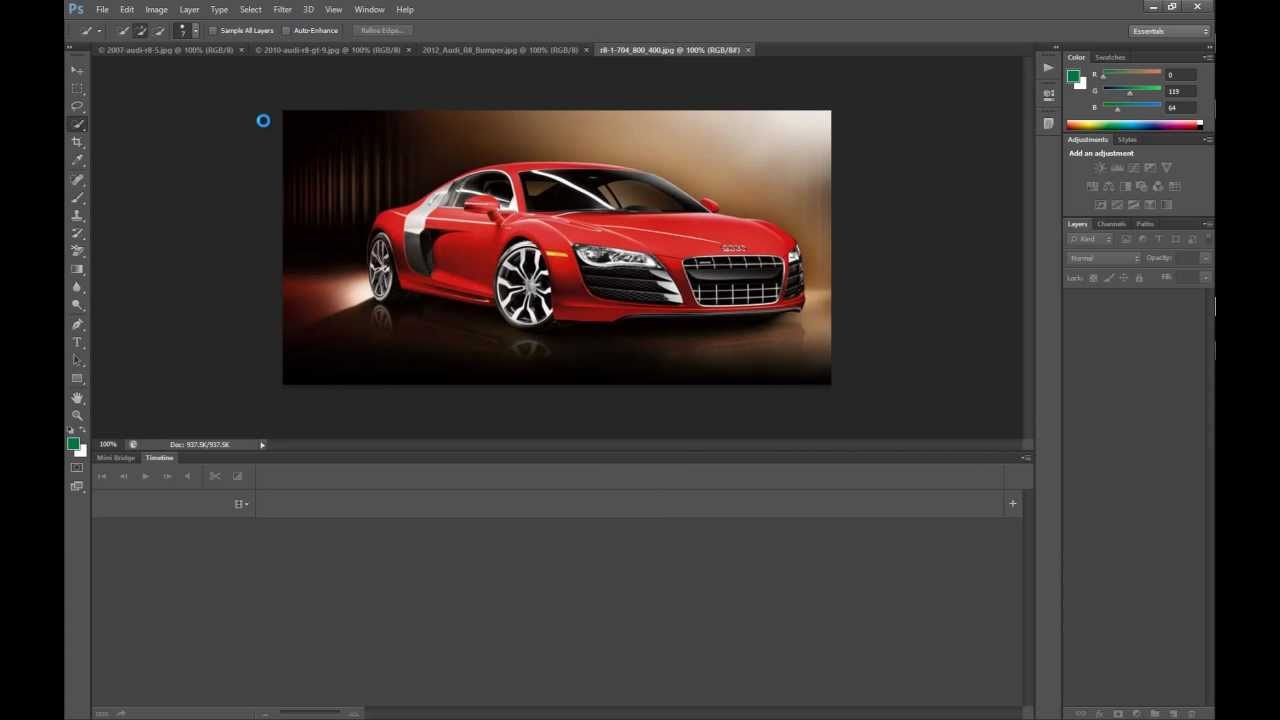Select the Rectangular Marquee tool
Viewport: 1280px width, 720px height.
77,88
